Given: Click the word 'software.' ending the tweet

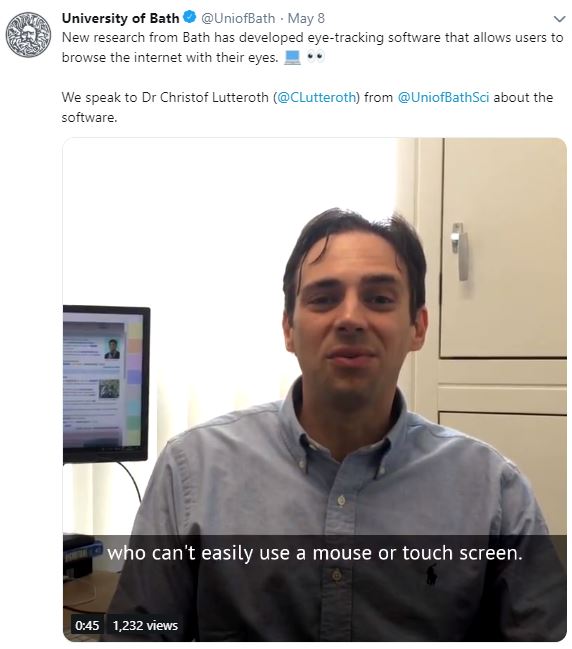Looking at the screenshot, I should [89, 118].
